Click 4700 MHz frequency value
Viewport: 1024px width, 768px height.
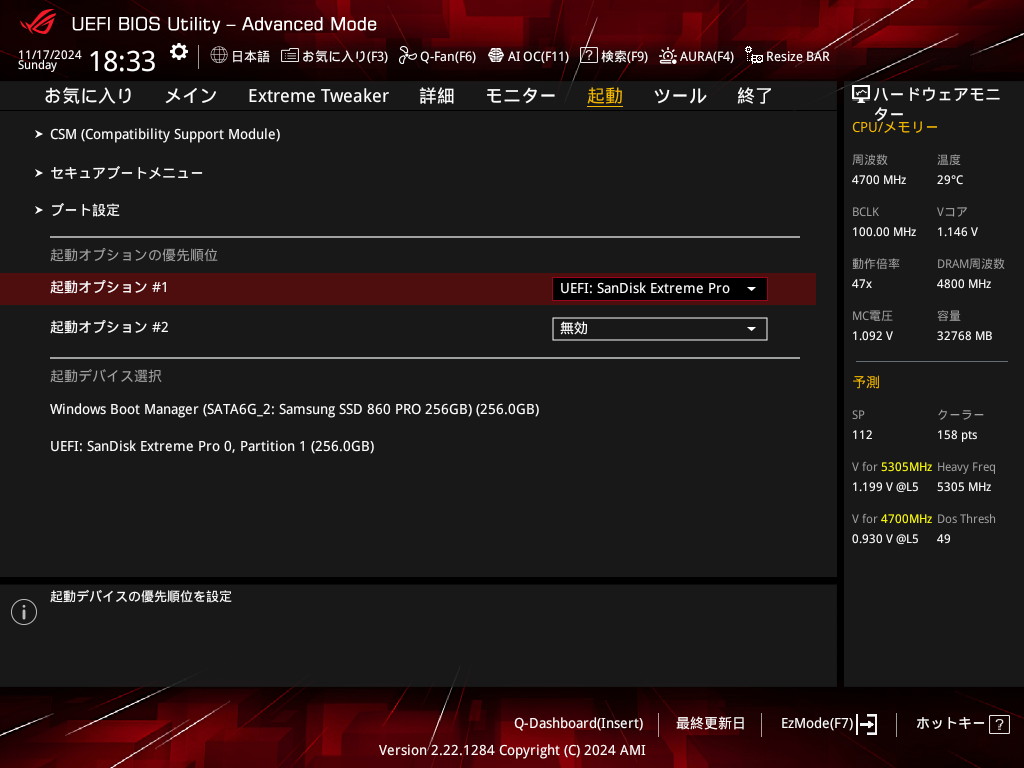pos(879,180)
